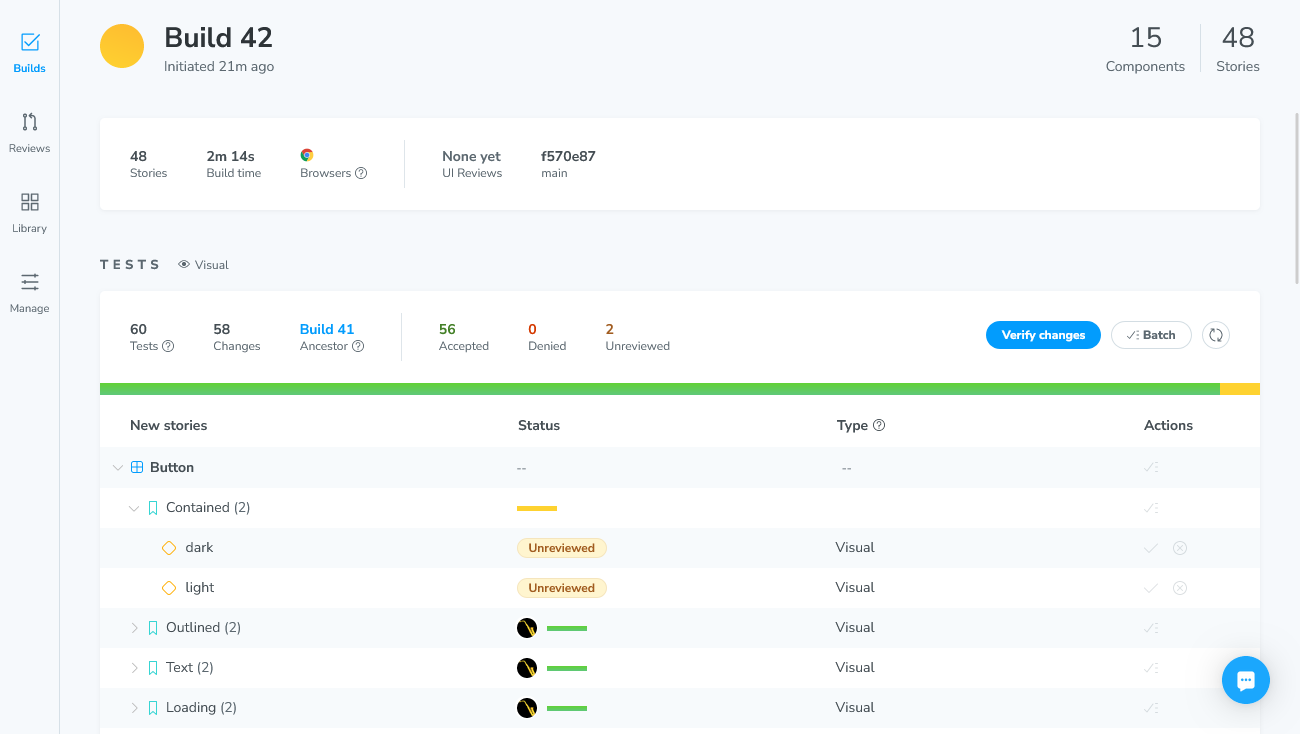Click the light story diamond icon
Image resolution: width=1300 pixels, height=734 pixels.
169,588
